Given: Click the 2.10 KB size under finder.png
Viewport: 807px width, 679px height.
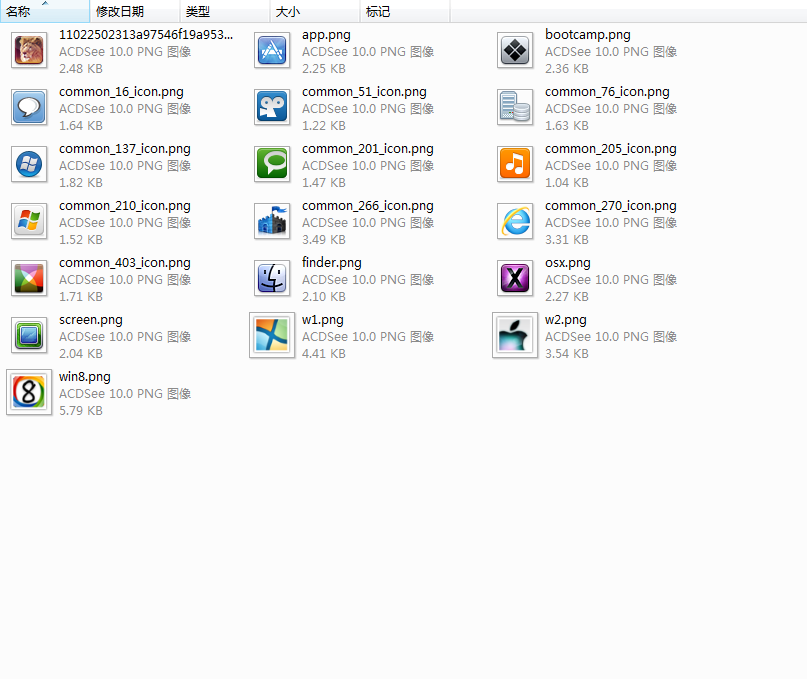Looking at the screenshot, I should (324, 297).
